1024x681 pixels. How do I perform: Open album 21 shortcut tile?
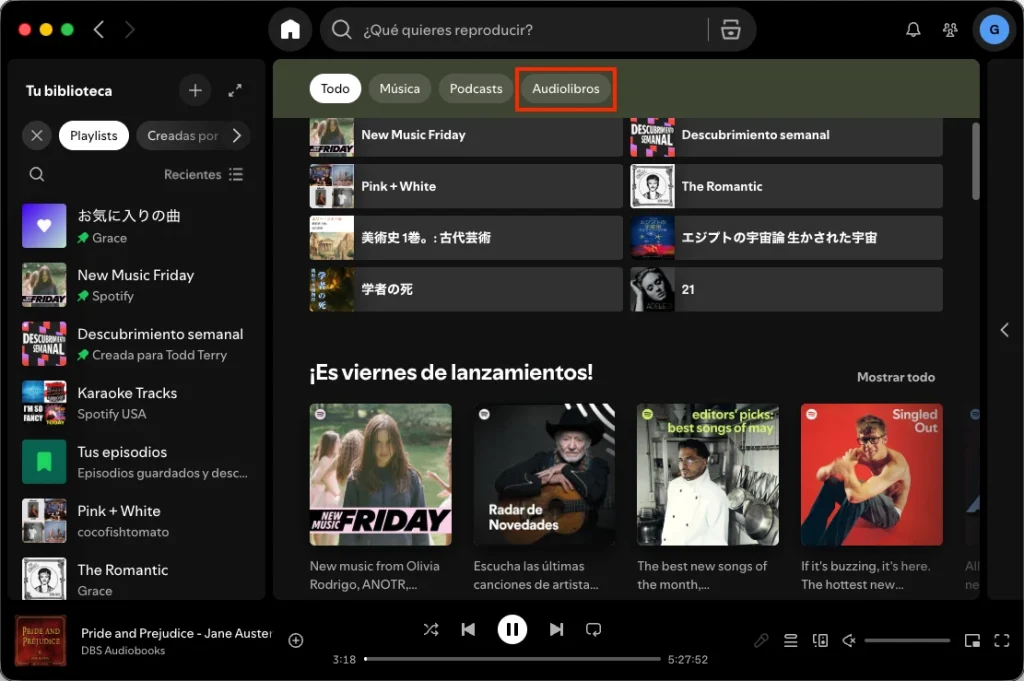786,289
